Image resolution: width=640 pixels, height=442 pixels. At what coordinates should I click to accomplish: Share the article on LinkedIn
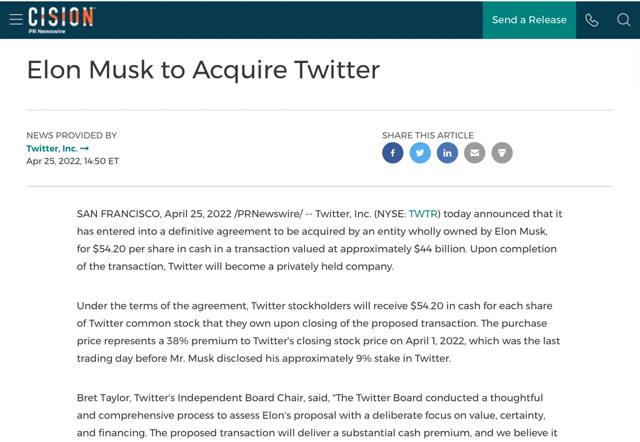[x=447, y=153]
